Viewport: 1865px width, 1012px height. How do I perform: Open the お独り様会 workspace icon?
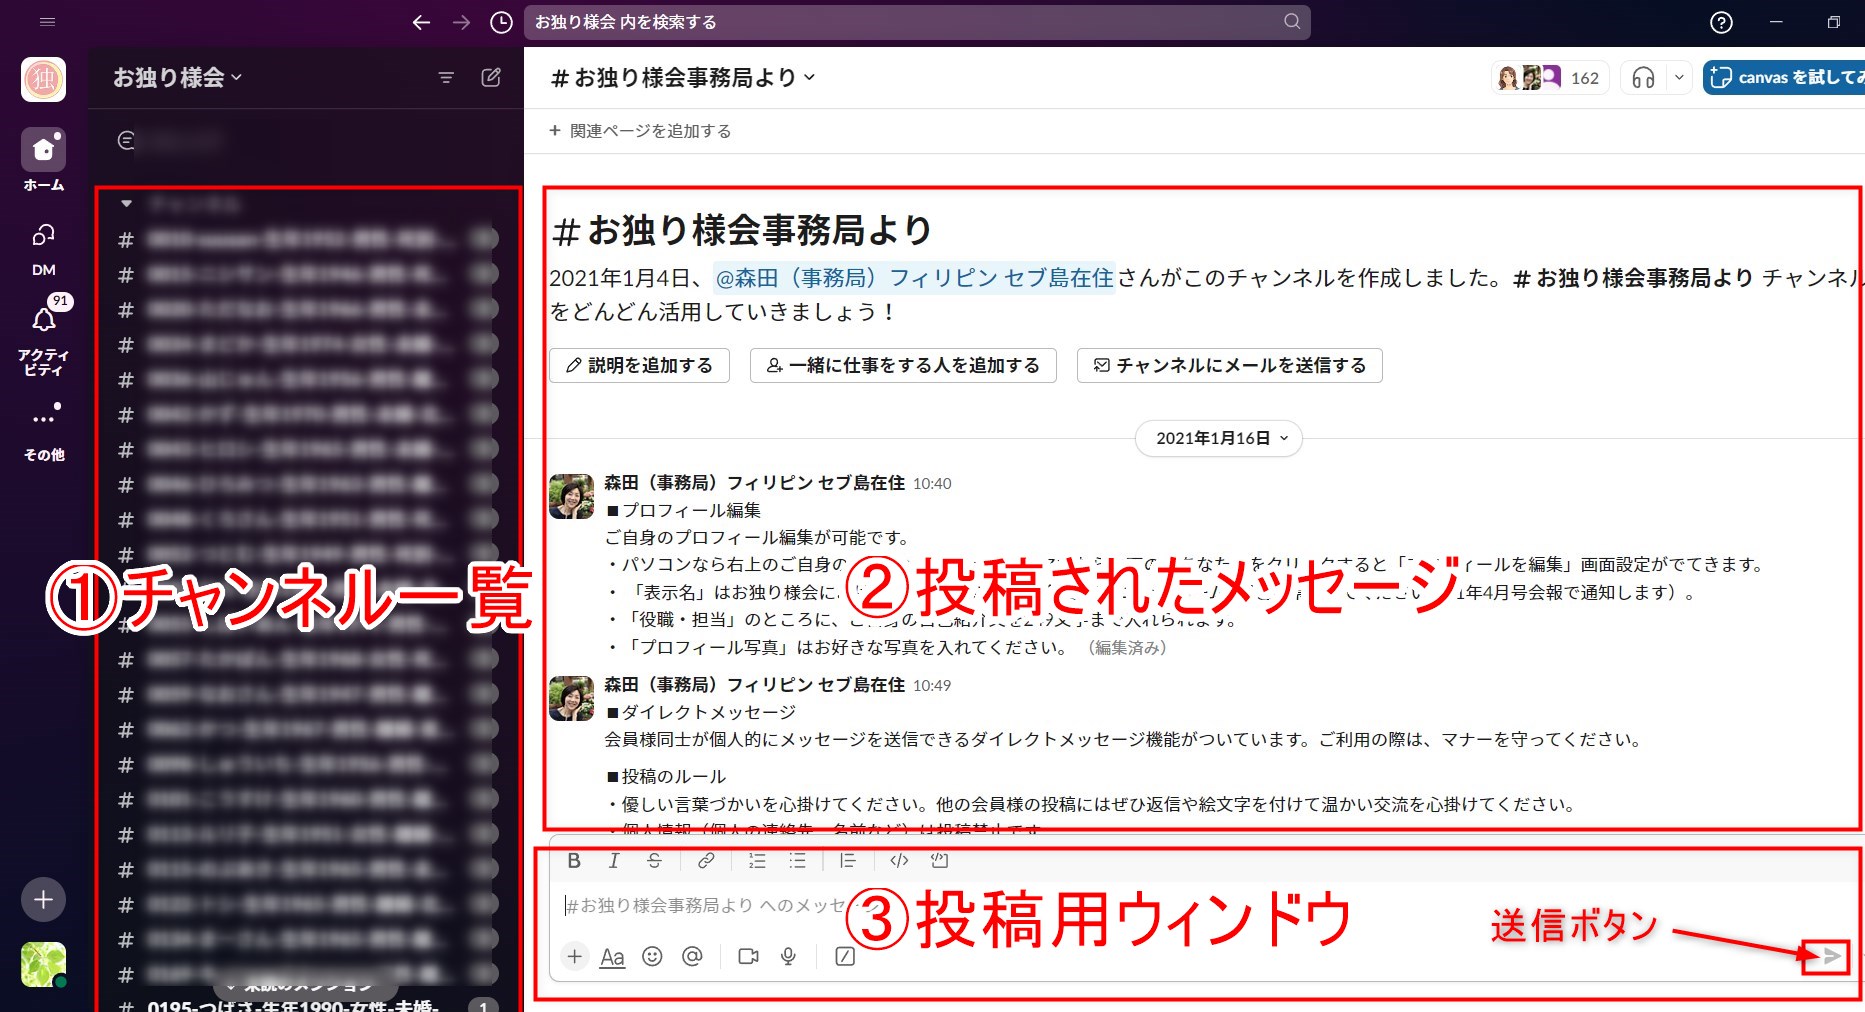[x=43, y=79]
